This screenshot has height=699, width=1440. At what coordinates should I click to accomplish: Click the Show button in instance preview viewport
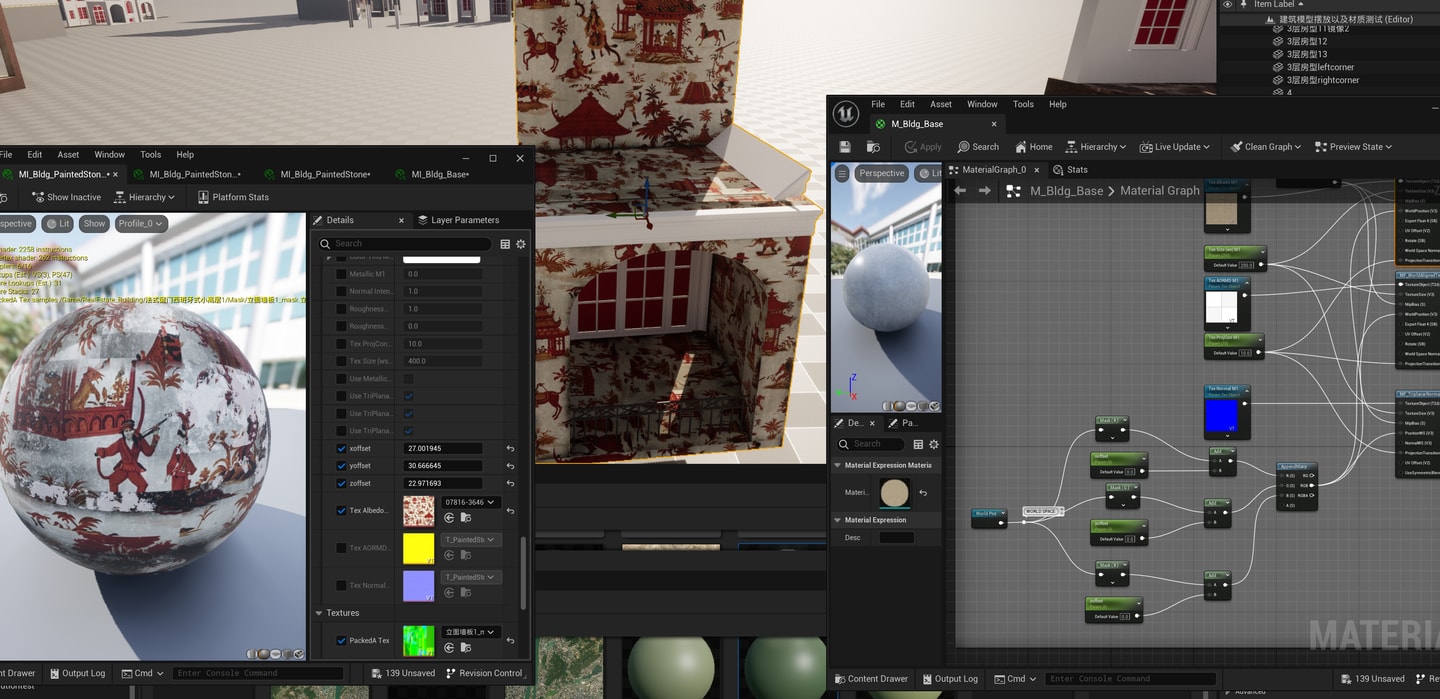[94, 224]
